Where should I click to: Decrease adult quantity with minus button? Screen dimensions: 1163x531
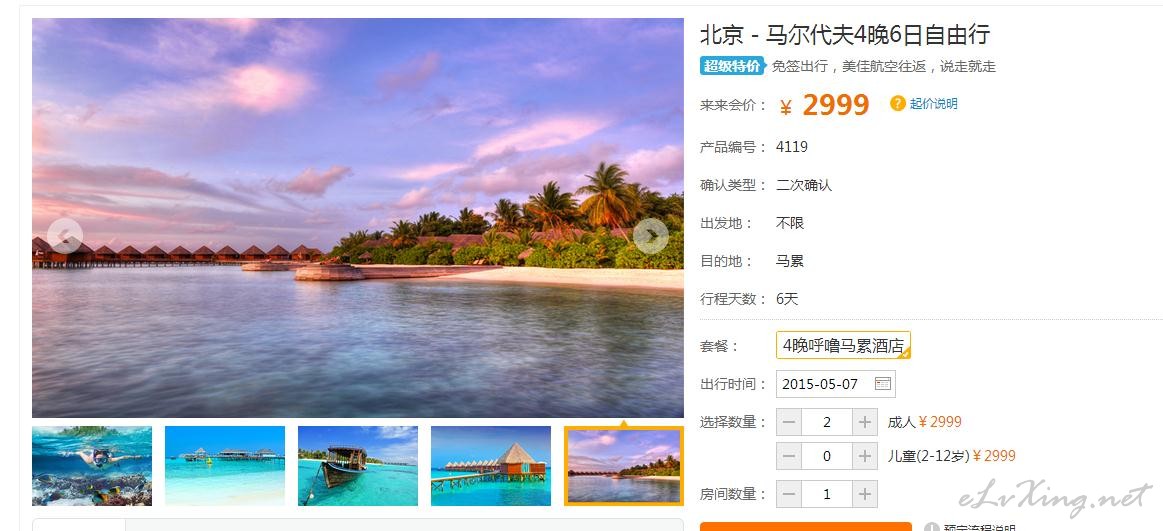(x=789, y=422)
